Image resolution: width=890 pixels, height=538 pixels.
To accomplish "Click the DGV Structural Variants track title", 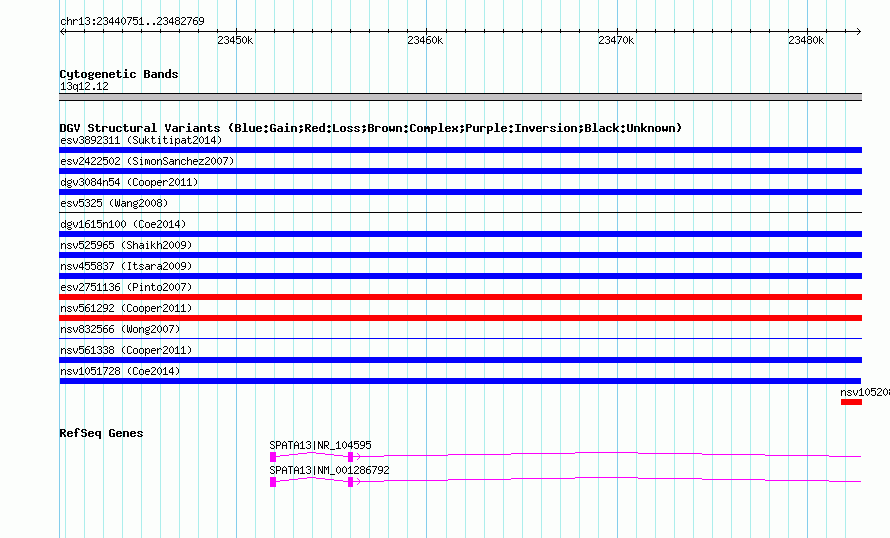I will [x=371, y=128].
